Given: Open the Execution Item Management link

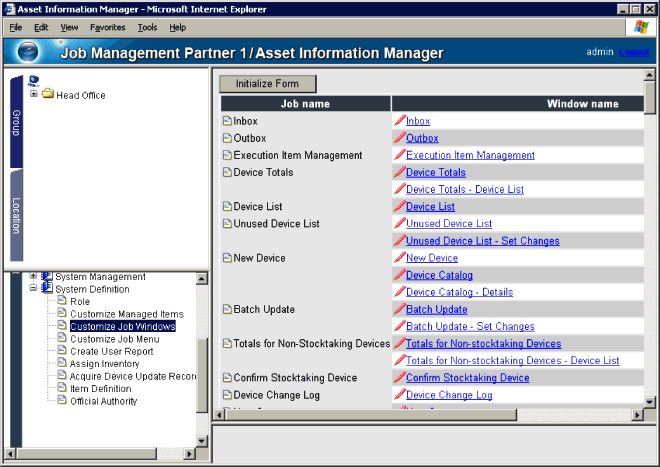Looking at the screenshot, I should coord(470,155).
